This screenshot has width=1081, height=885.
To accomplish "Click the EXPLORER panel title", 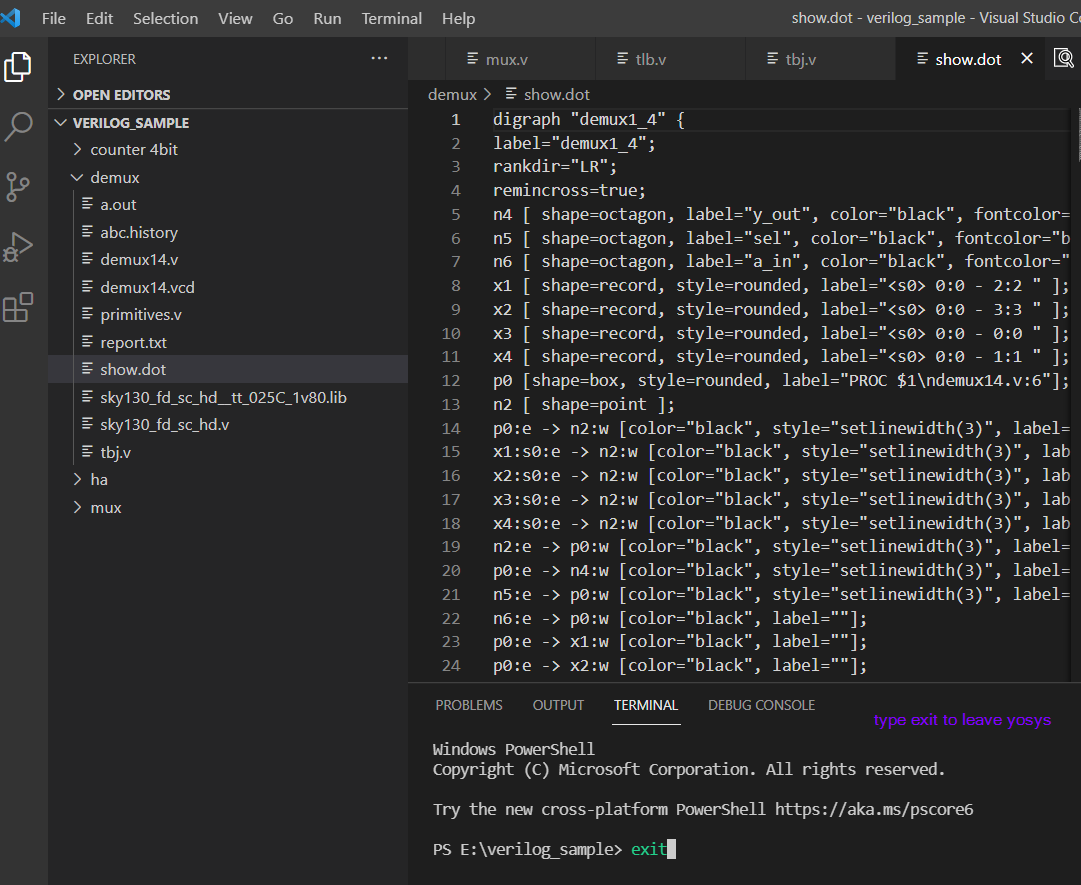I will point(104,59).
